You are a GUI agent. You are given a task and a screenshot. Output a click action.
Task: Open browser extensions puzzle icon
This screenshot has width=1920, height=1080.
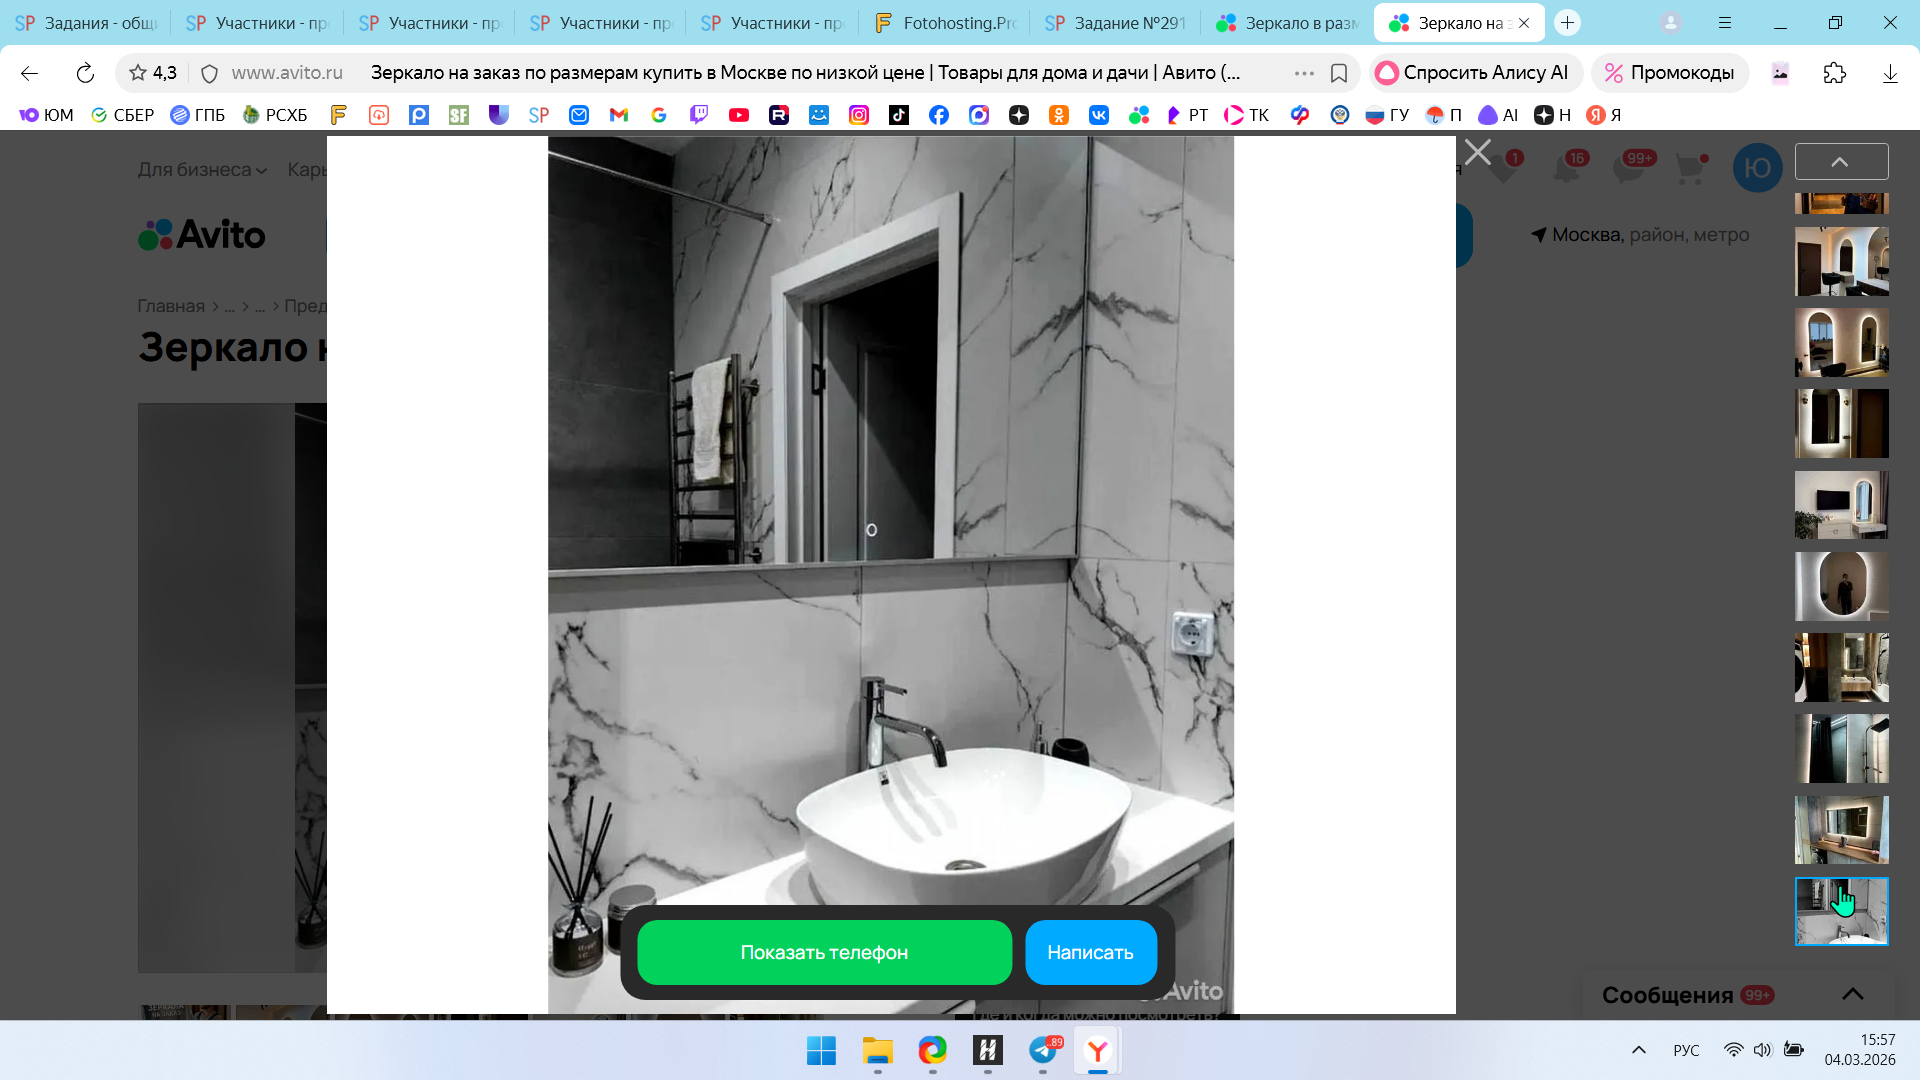1834,73
